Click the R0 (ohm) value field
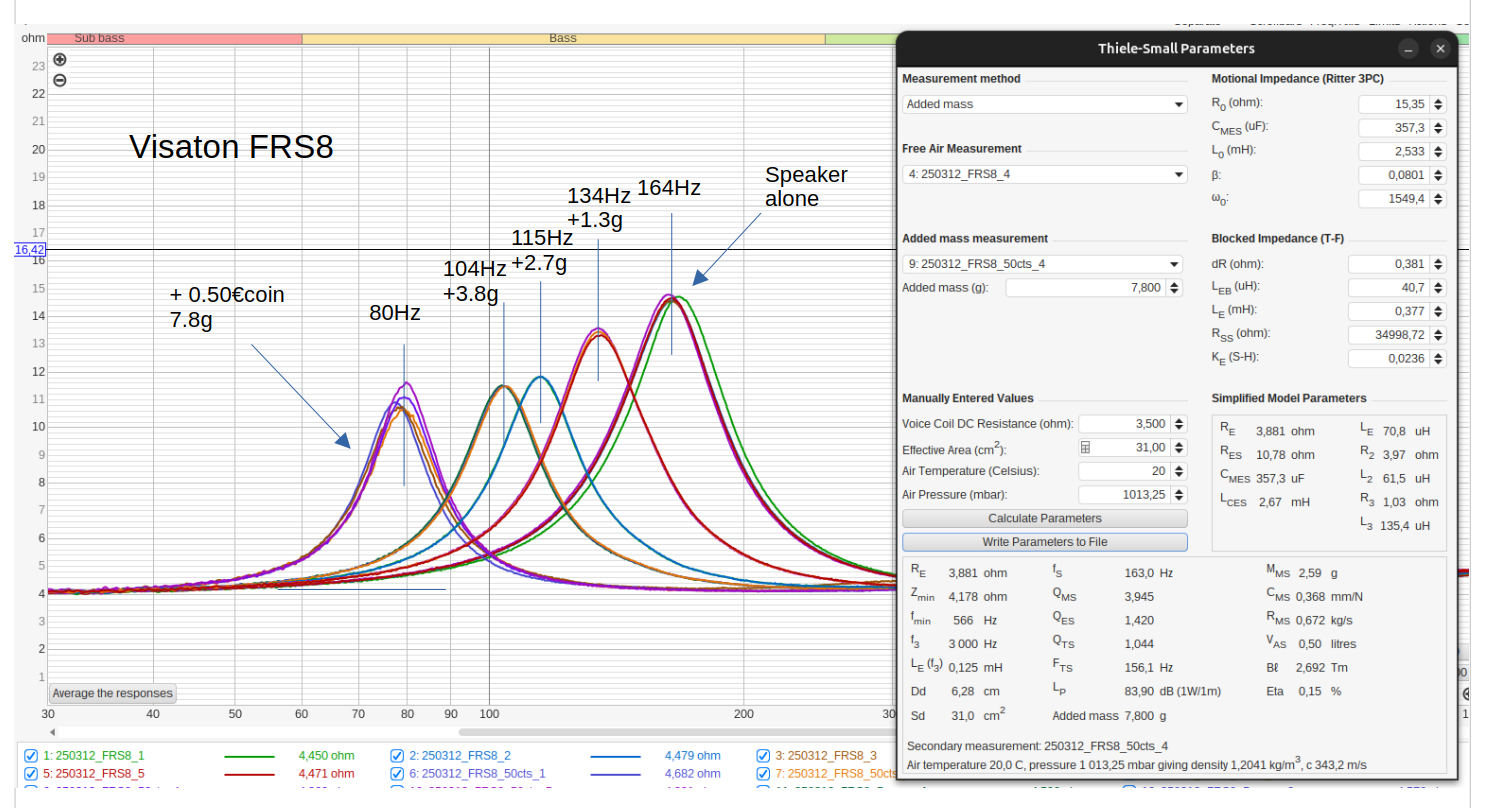The height and width of the screenshot is (808, 1487). (1393, 104)
